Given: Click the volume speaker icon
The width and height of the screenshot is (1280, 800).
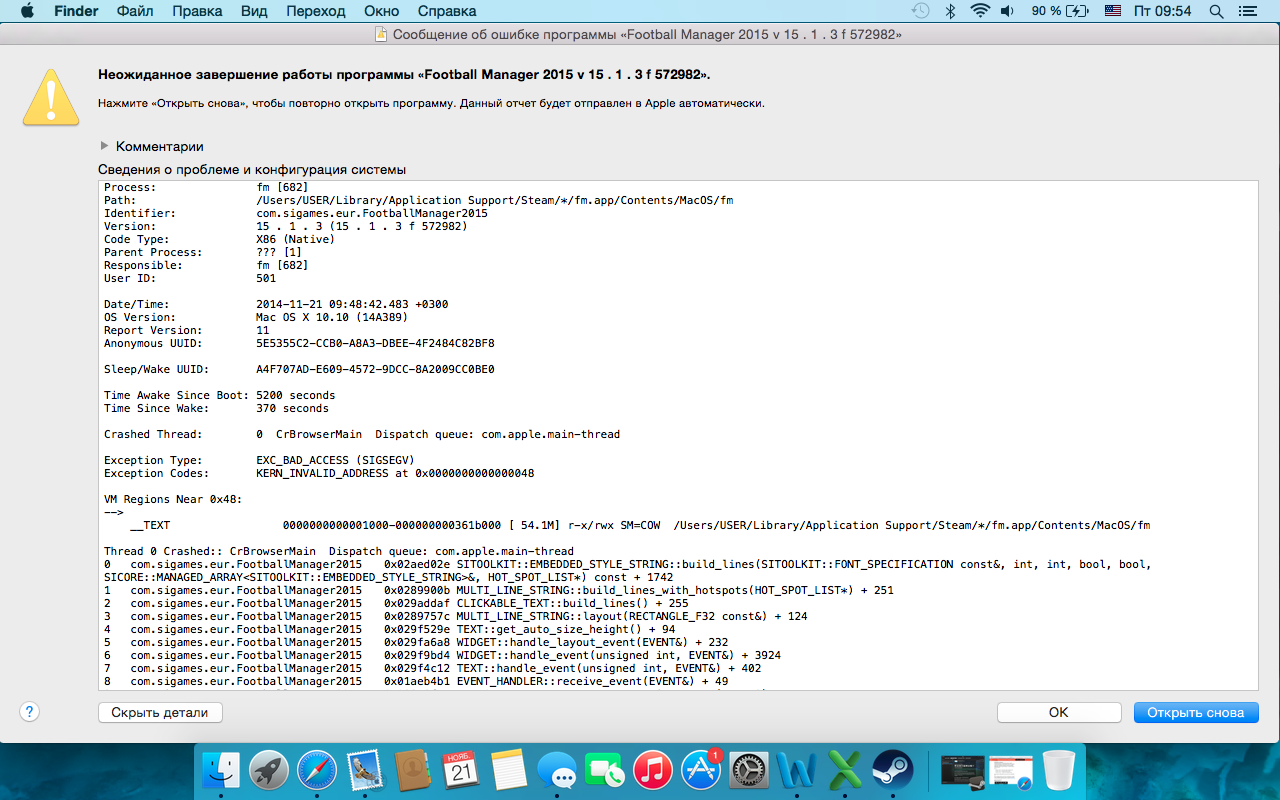Looking at the screenshot, I should pos(1007,11).
